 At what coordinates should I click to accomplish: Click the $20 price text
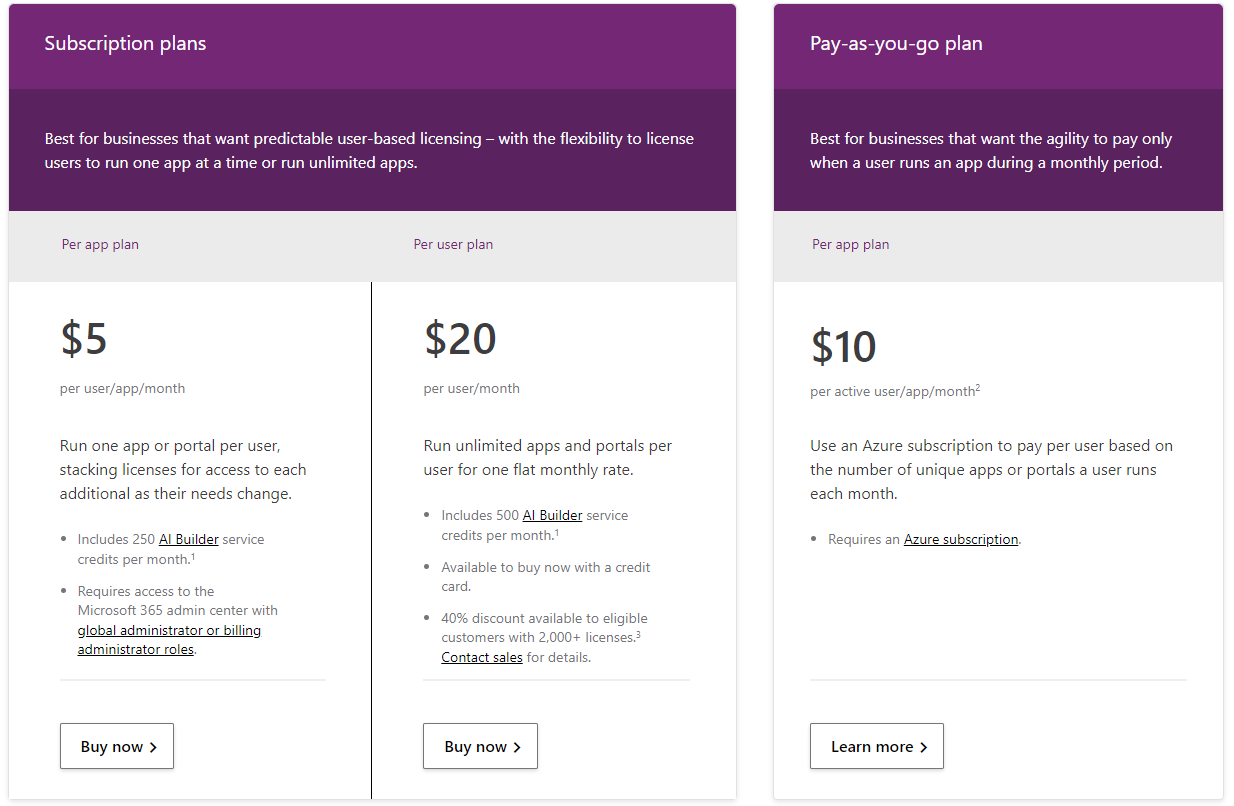point(460,339)
